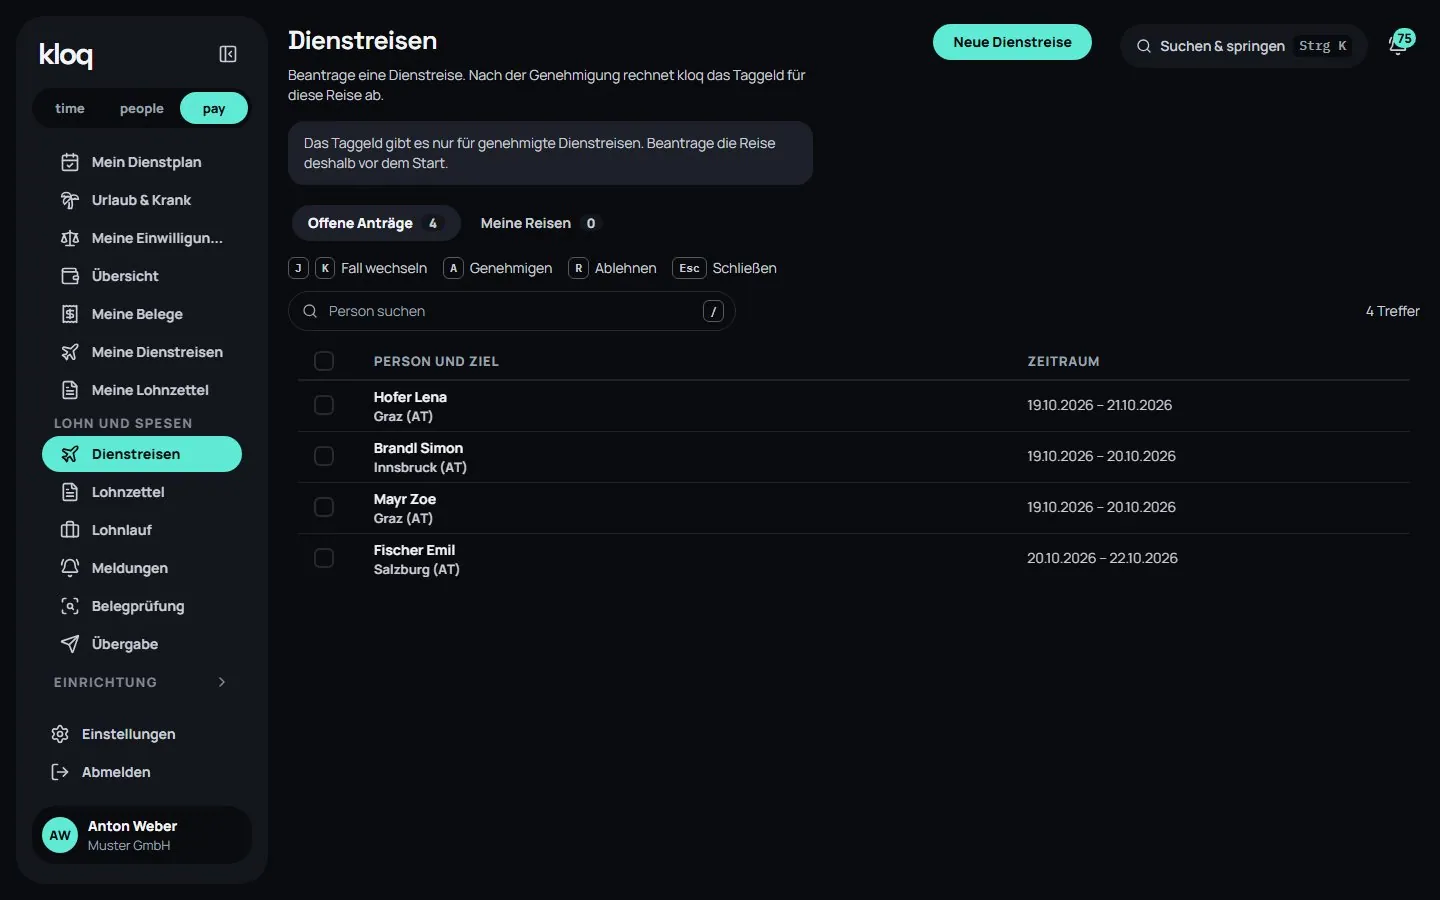Click the Urlaub & Krank palm icon

(x=70, y=200)
